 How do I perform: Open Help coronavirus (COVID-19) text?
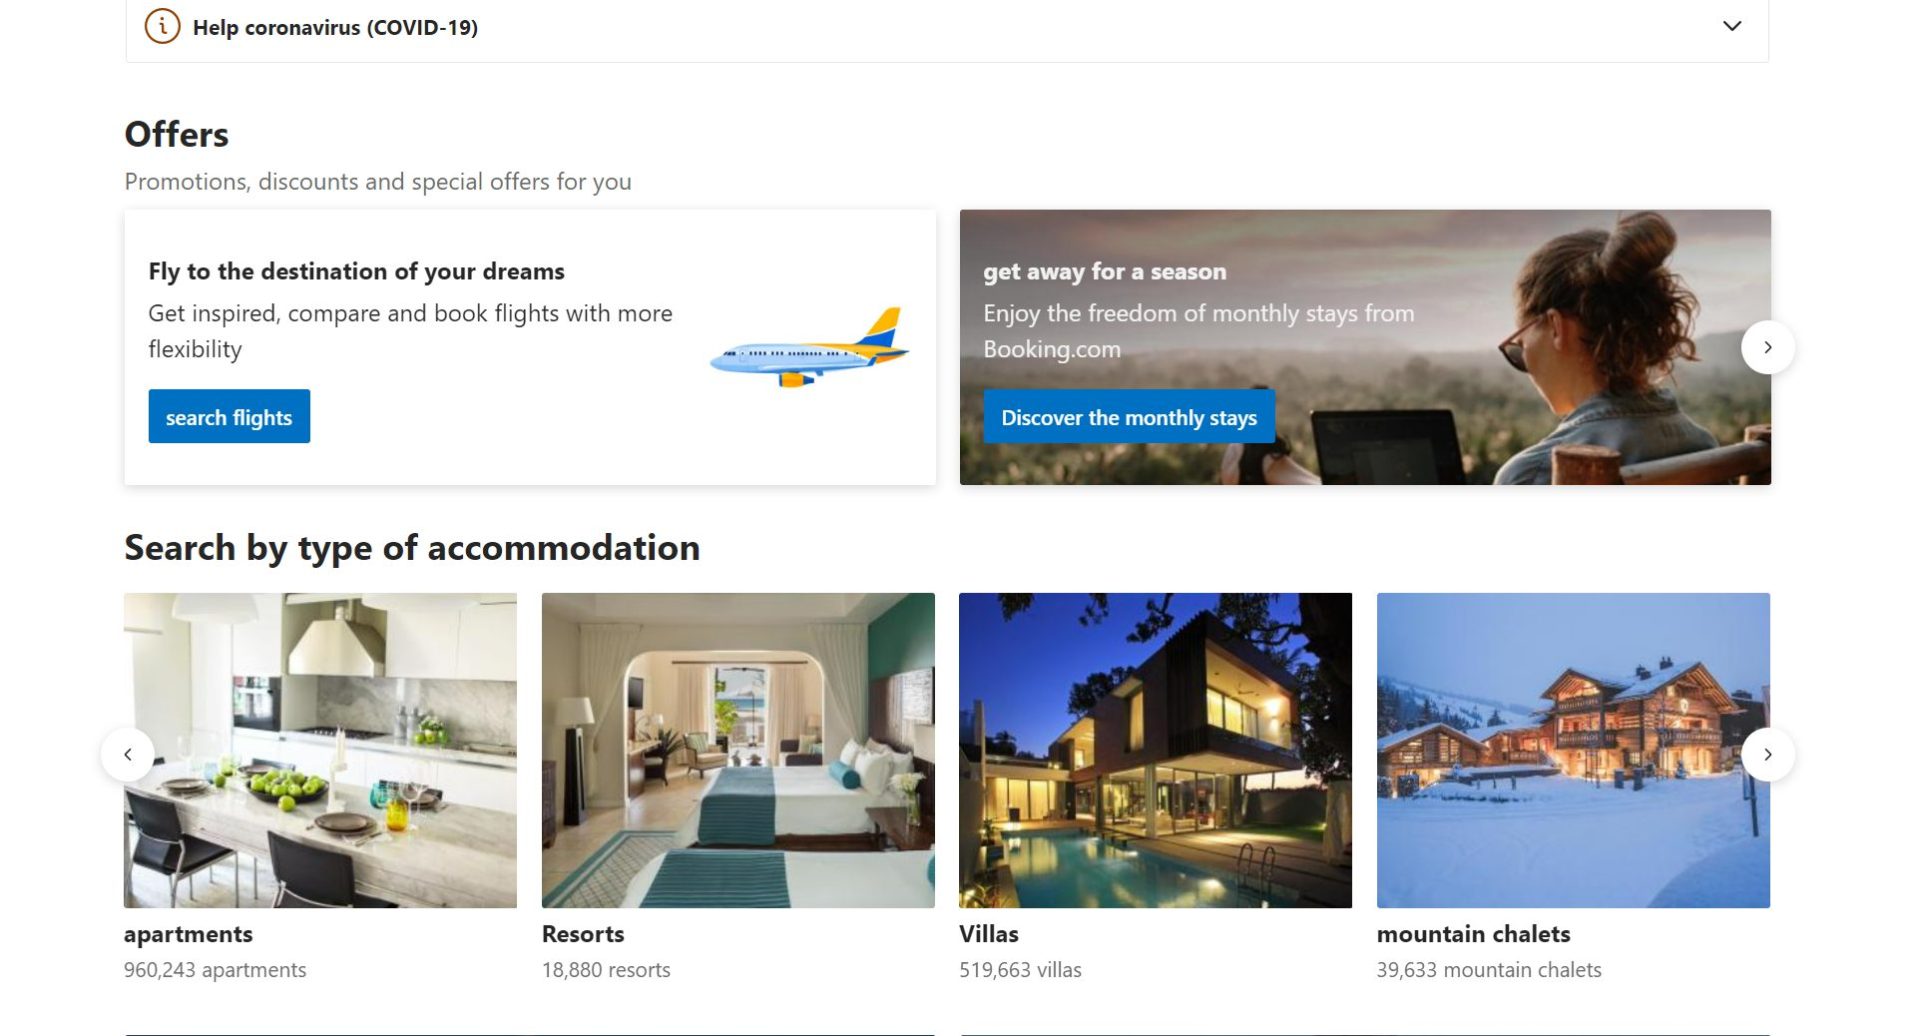click(335, 27)
